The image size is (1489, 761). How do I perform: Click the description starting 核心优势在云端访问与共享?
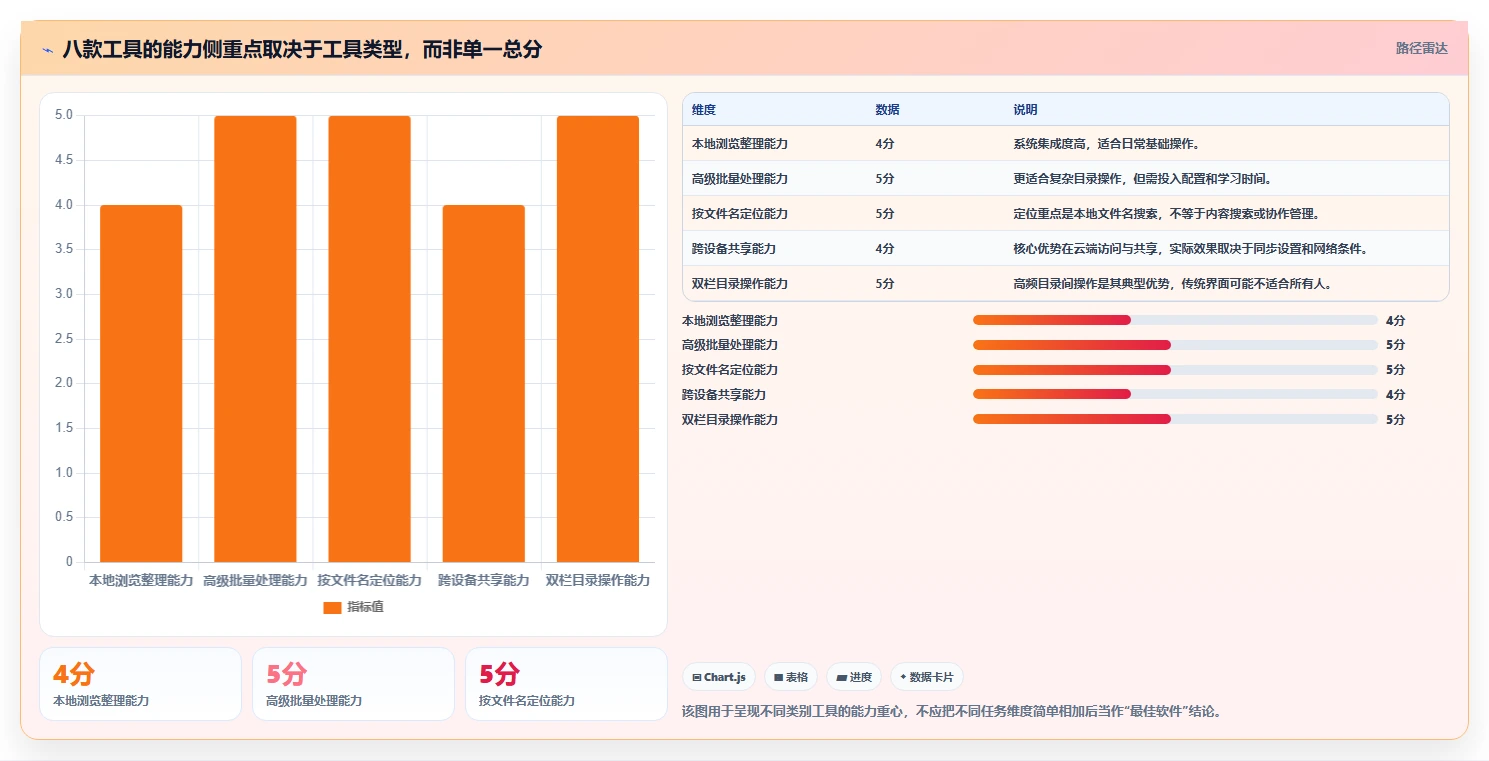click(1190, 248)
